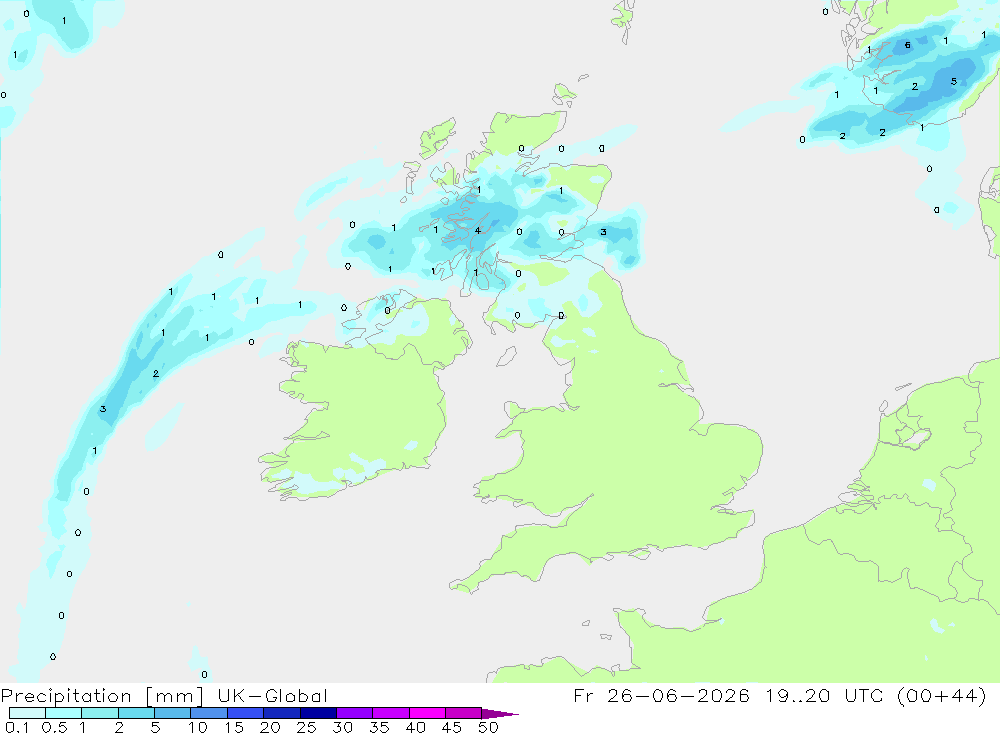Click the 40–45 mm legend color swatch
The image size is (1000, 733).
click(x=427, y=713)
